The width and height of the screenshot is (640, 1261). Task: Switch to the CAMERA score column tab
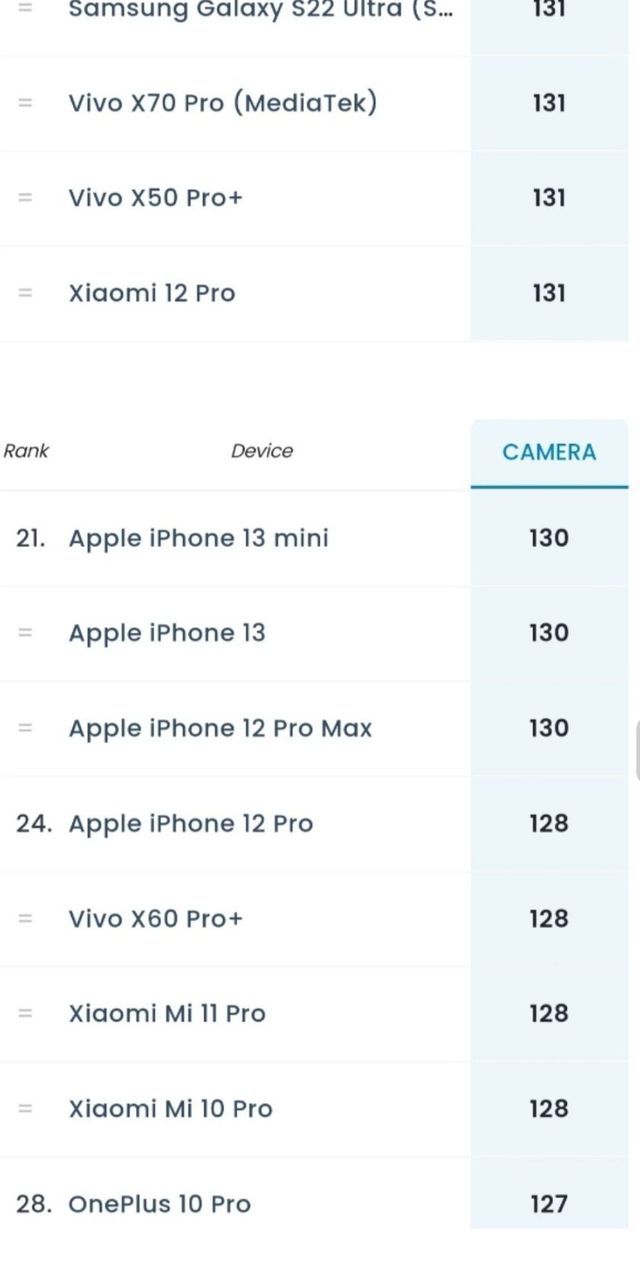tap(549, 452)
